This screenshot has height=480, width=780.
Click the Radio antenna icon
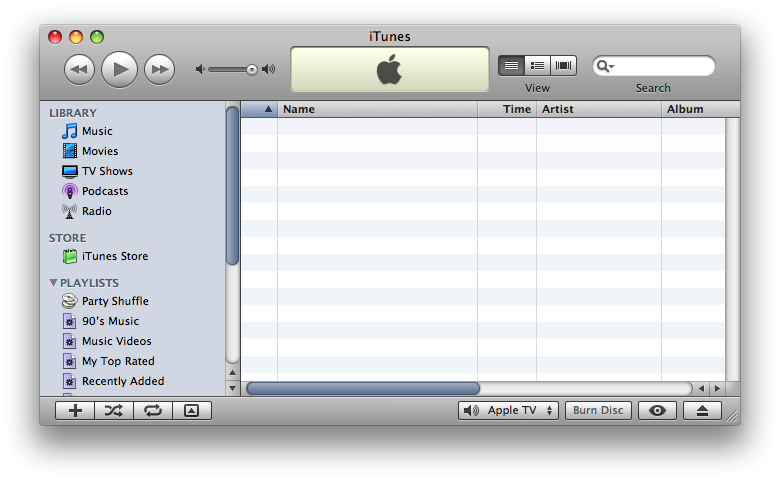click(70, 211)
